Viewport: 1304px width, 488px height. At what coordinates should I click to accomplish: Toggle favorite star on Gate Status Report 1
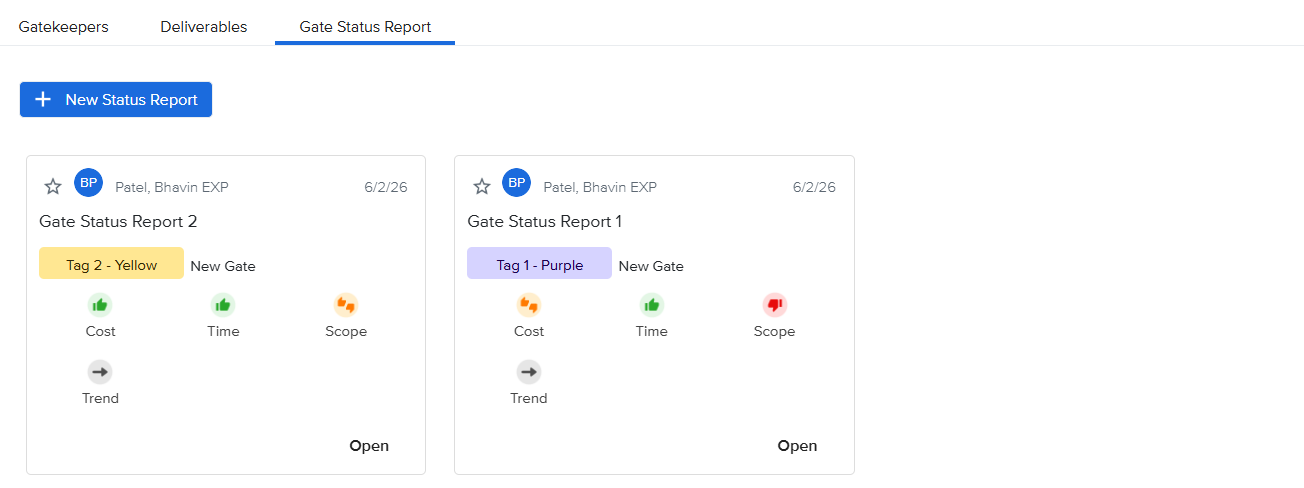[x=481, y=186]
